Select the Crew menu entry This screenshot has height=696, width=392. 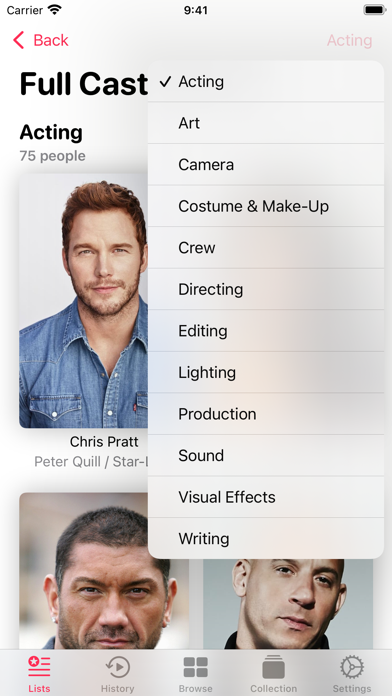coord(266,248)
